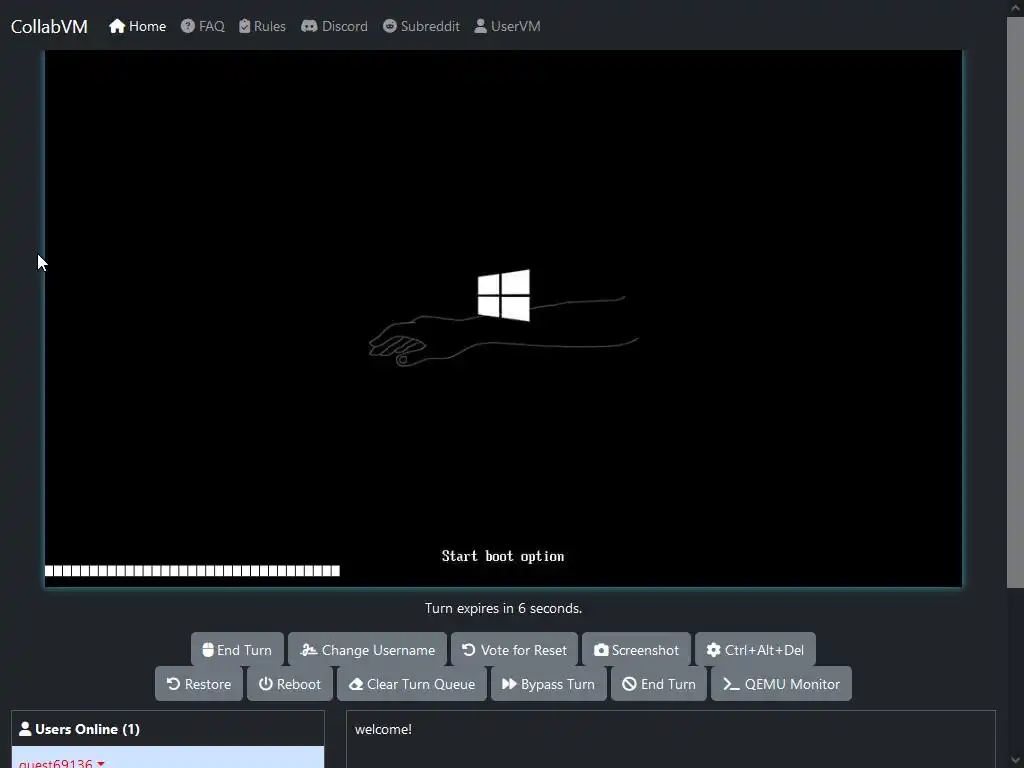
Task: Open the FAQ page
Action: (x=202, y=26)
